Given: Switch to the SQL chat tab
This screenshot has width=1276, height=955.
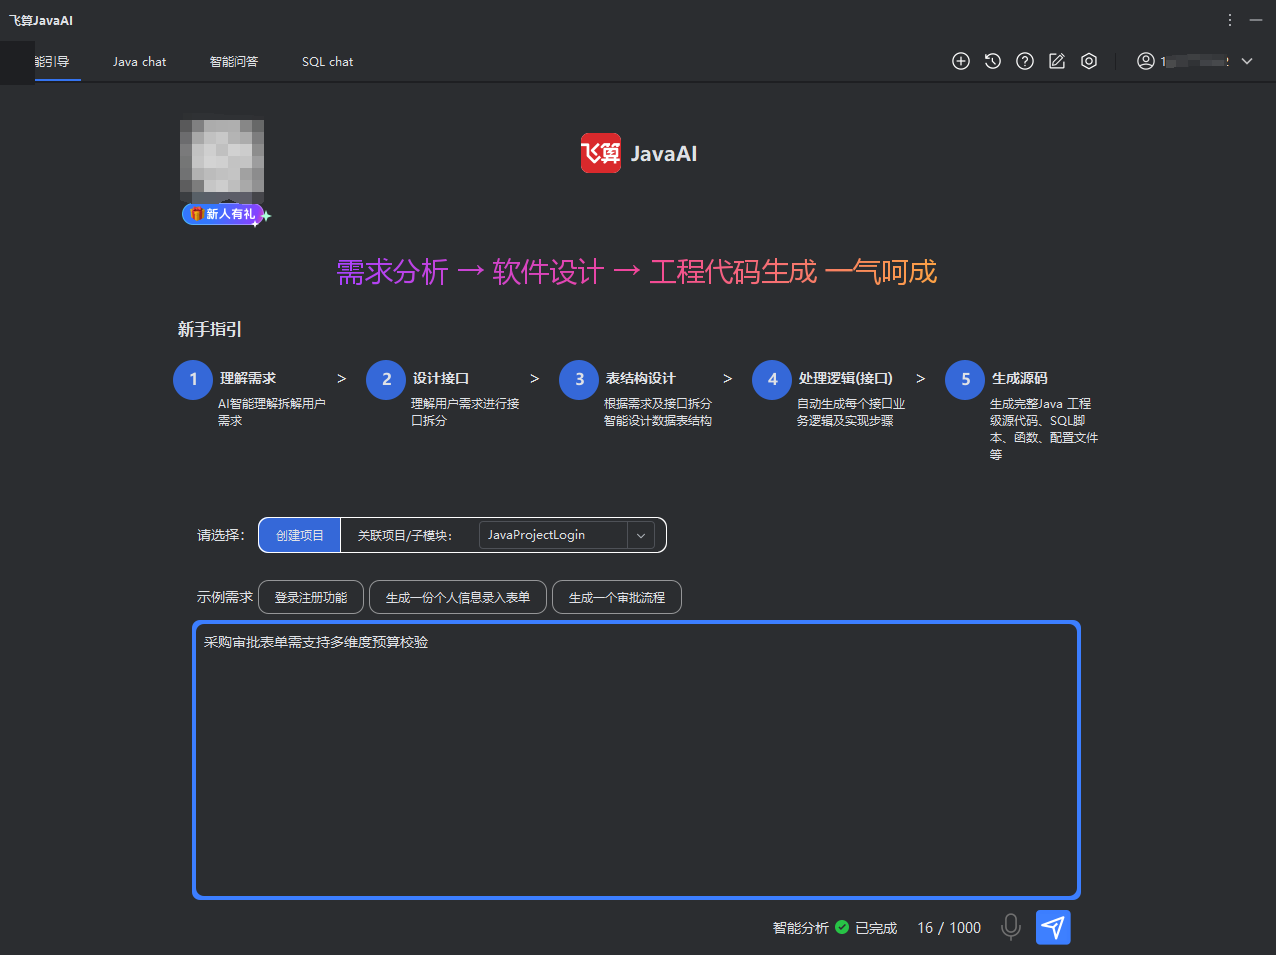Looking at the screenshot, I should 327,62.
